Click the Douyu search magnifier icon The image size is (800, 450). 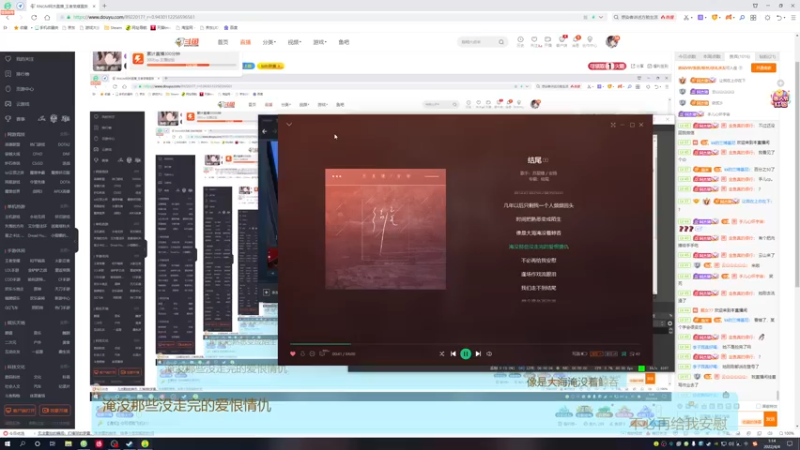tap(502, 42)
